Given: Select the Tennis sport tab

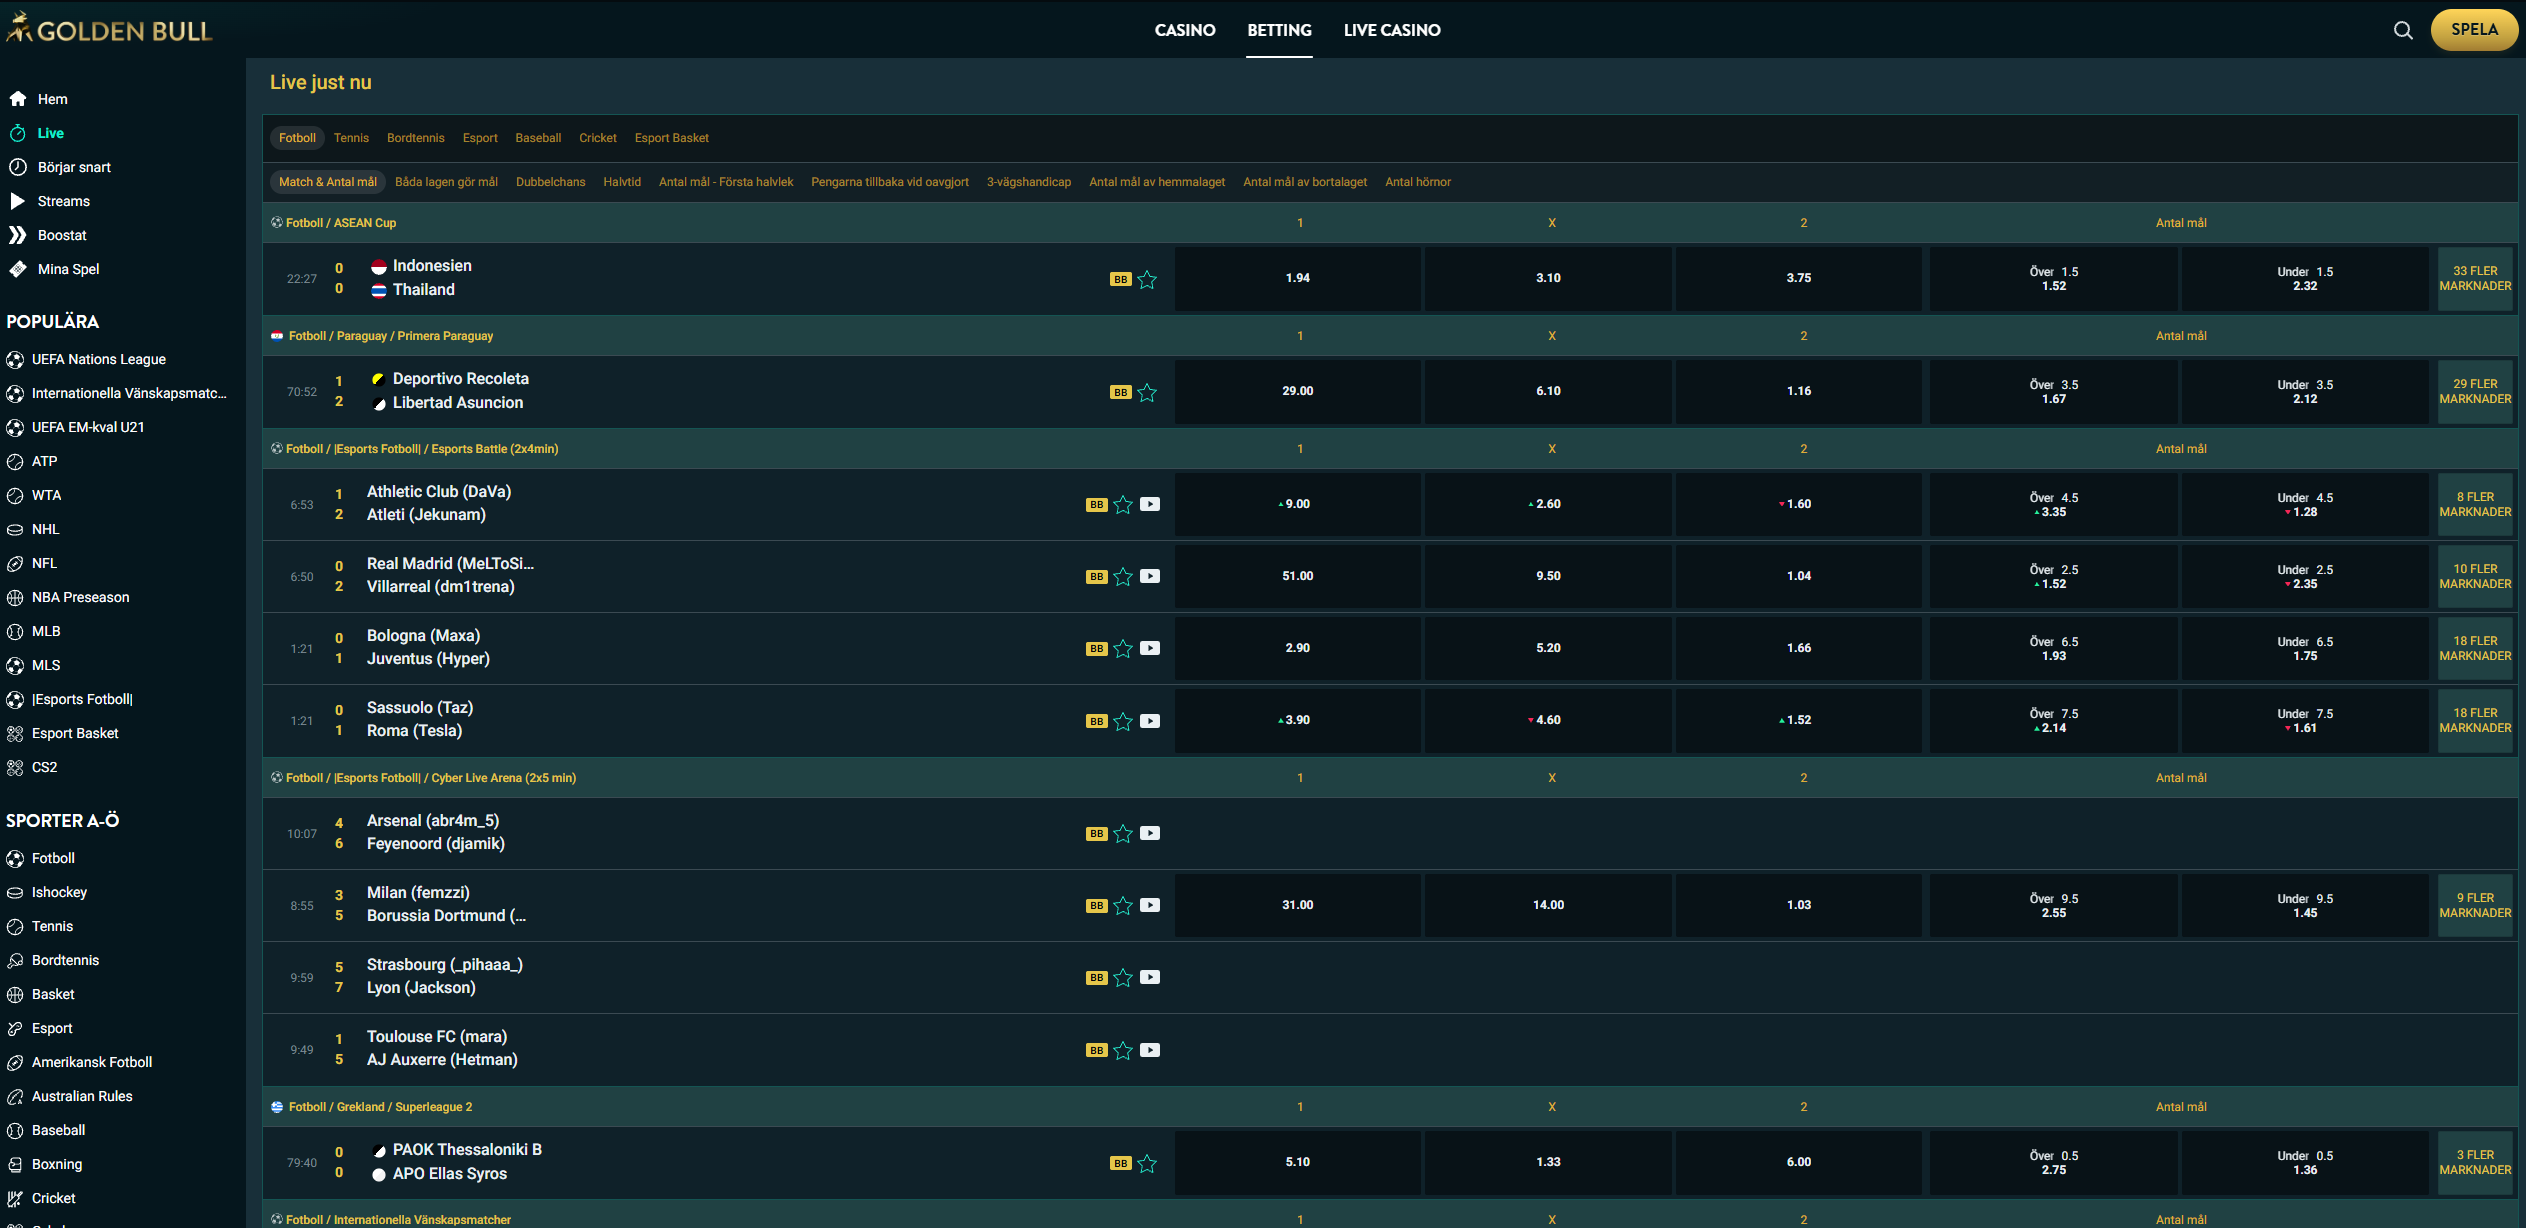Looking at the screenshot, I should coord(351,138).
